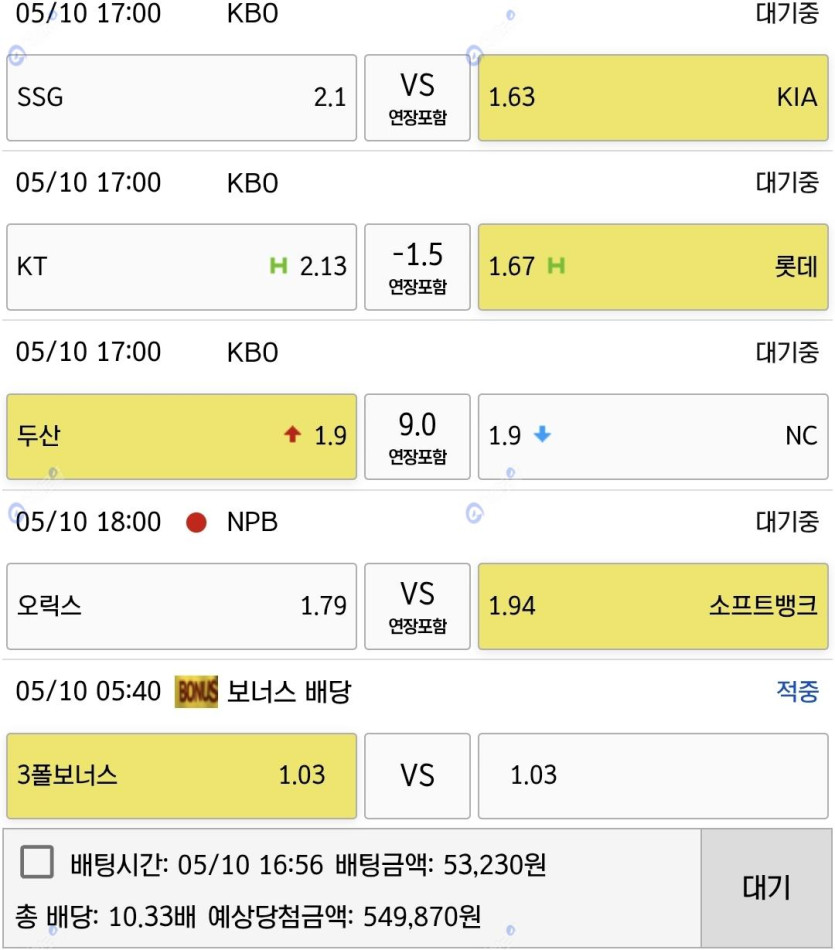Select the KT 2.13 handicap odds cell
The height and width of the screenshot is (950, 835).
(182, 267)
